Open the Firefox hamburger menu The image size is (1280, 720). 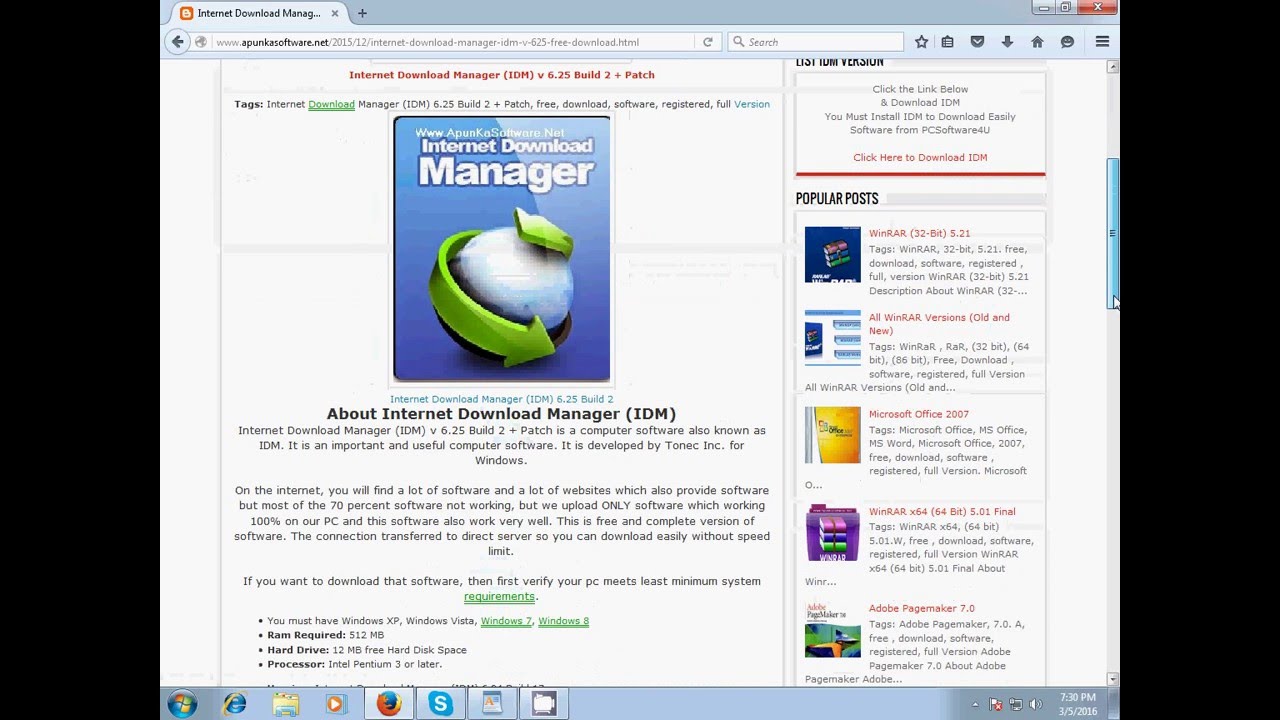[1102, 42]
